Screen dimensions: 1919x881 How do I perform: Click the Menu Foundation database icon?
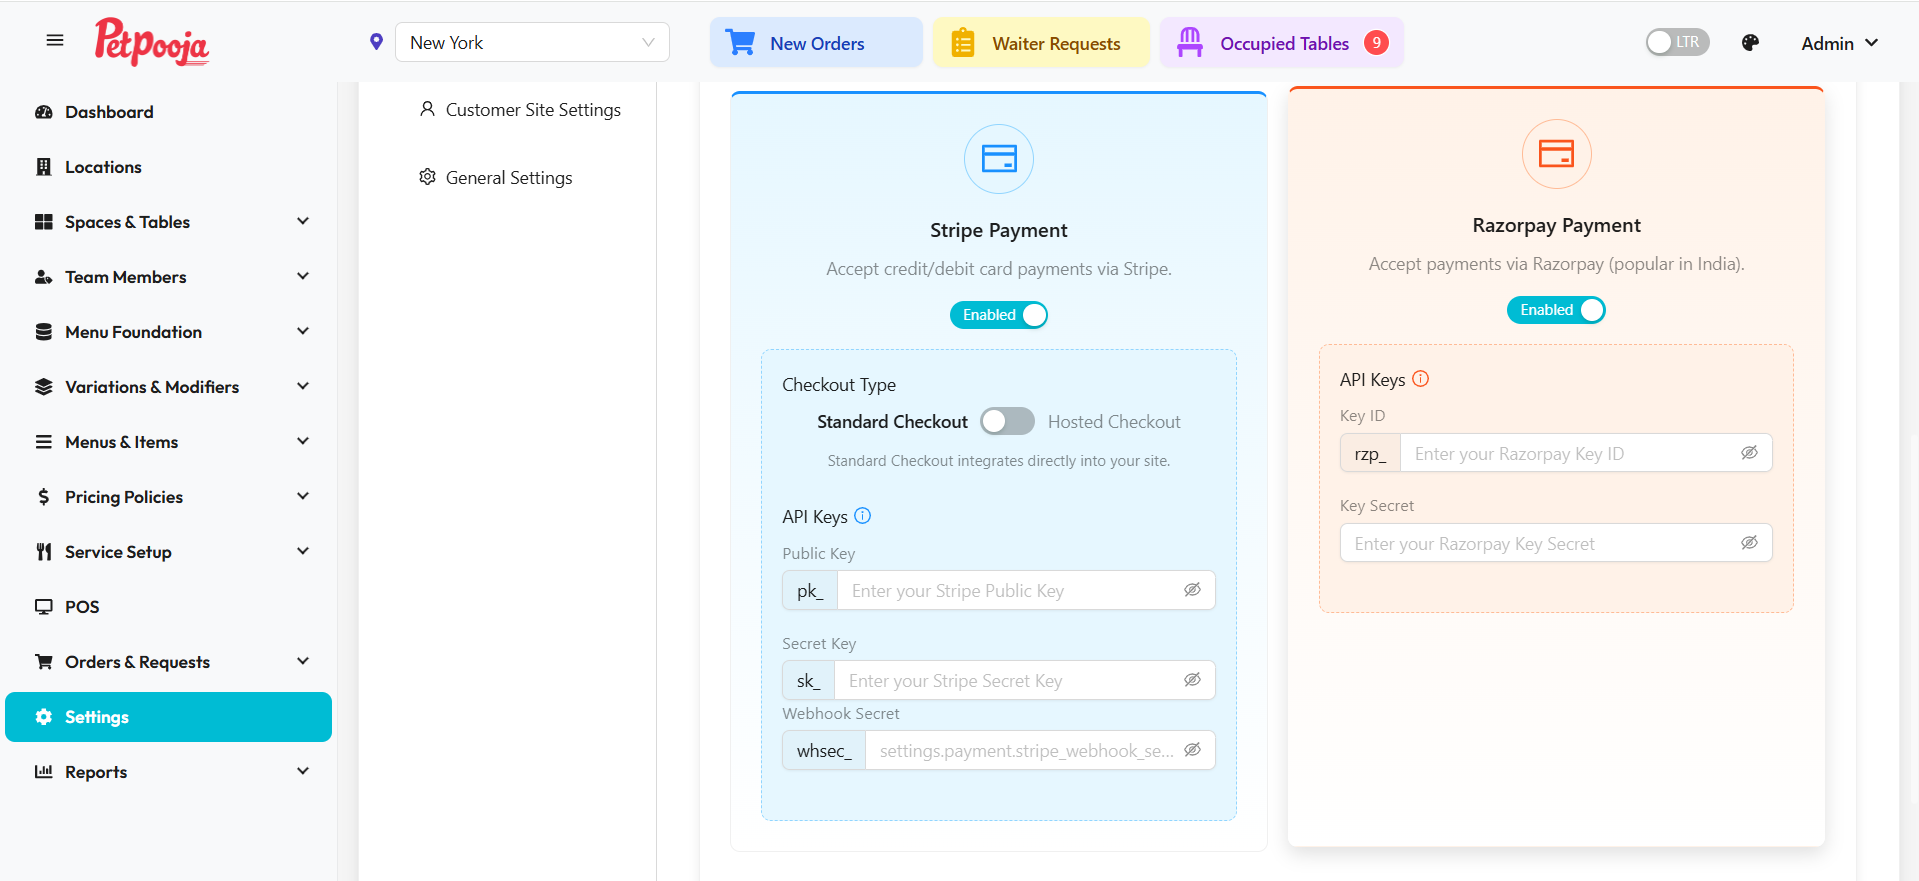tap(44, 332)
